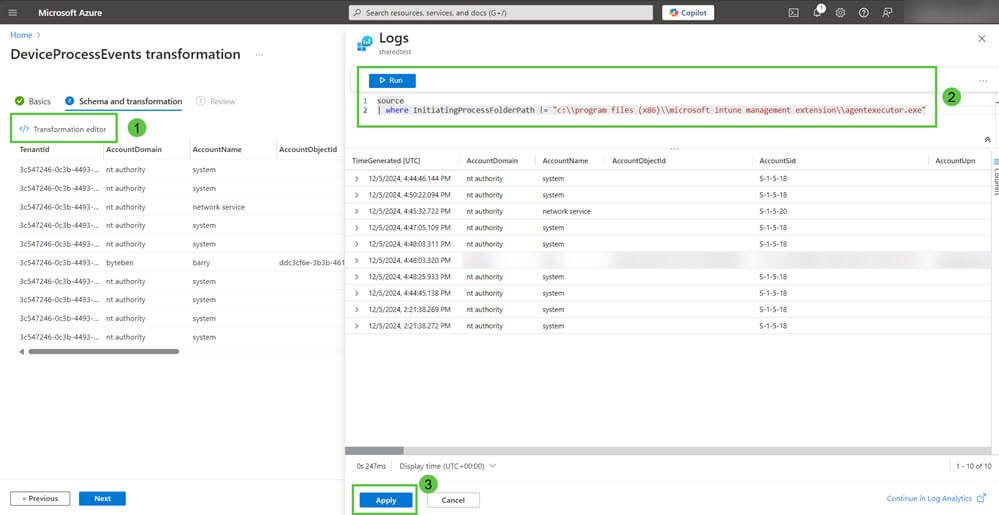Sort by TimeGenerated [UTC] column

click(386, 161)
